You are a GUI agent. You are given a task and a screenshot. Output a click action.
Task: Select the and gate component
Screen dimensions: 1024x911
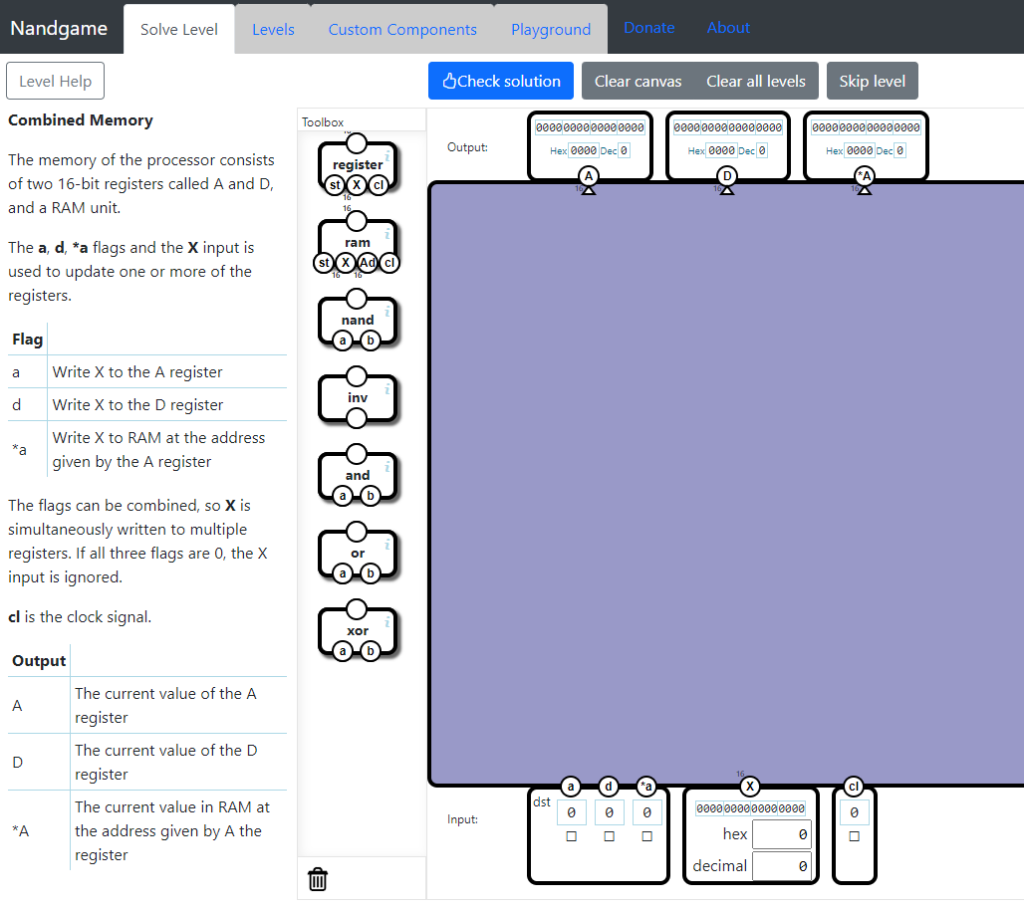357,476
